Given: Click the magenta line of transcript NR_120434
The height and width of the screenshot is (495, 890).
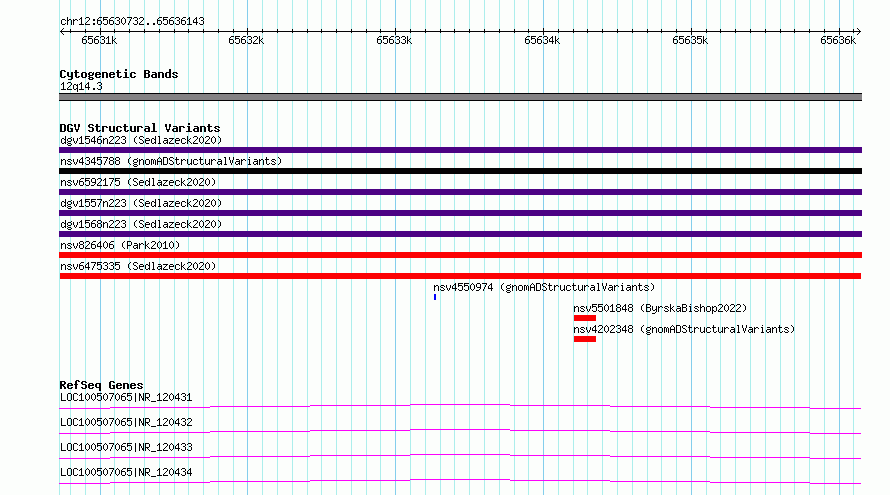Looking at the screenshot, I should (x=460, y=481).
